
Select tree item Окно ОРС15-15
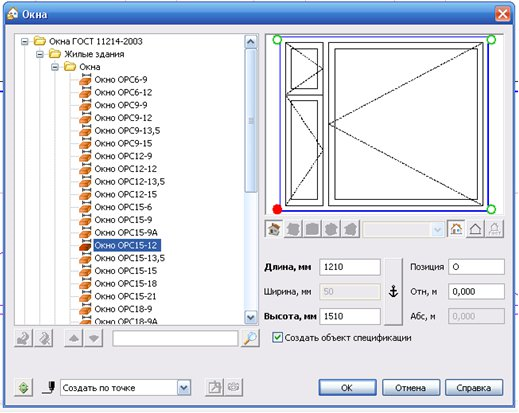(x=125, y=271)
